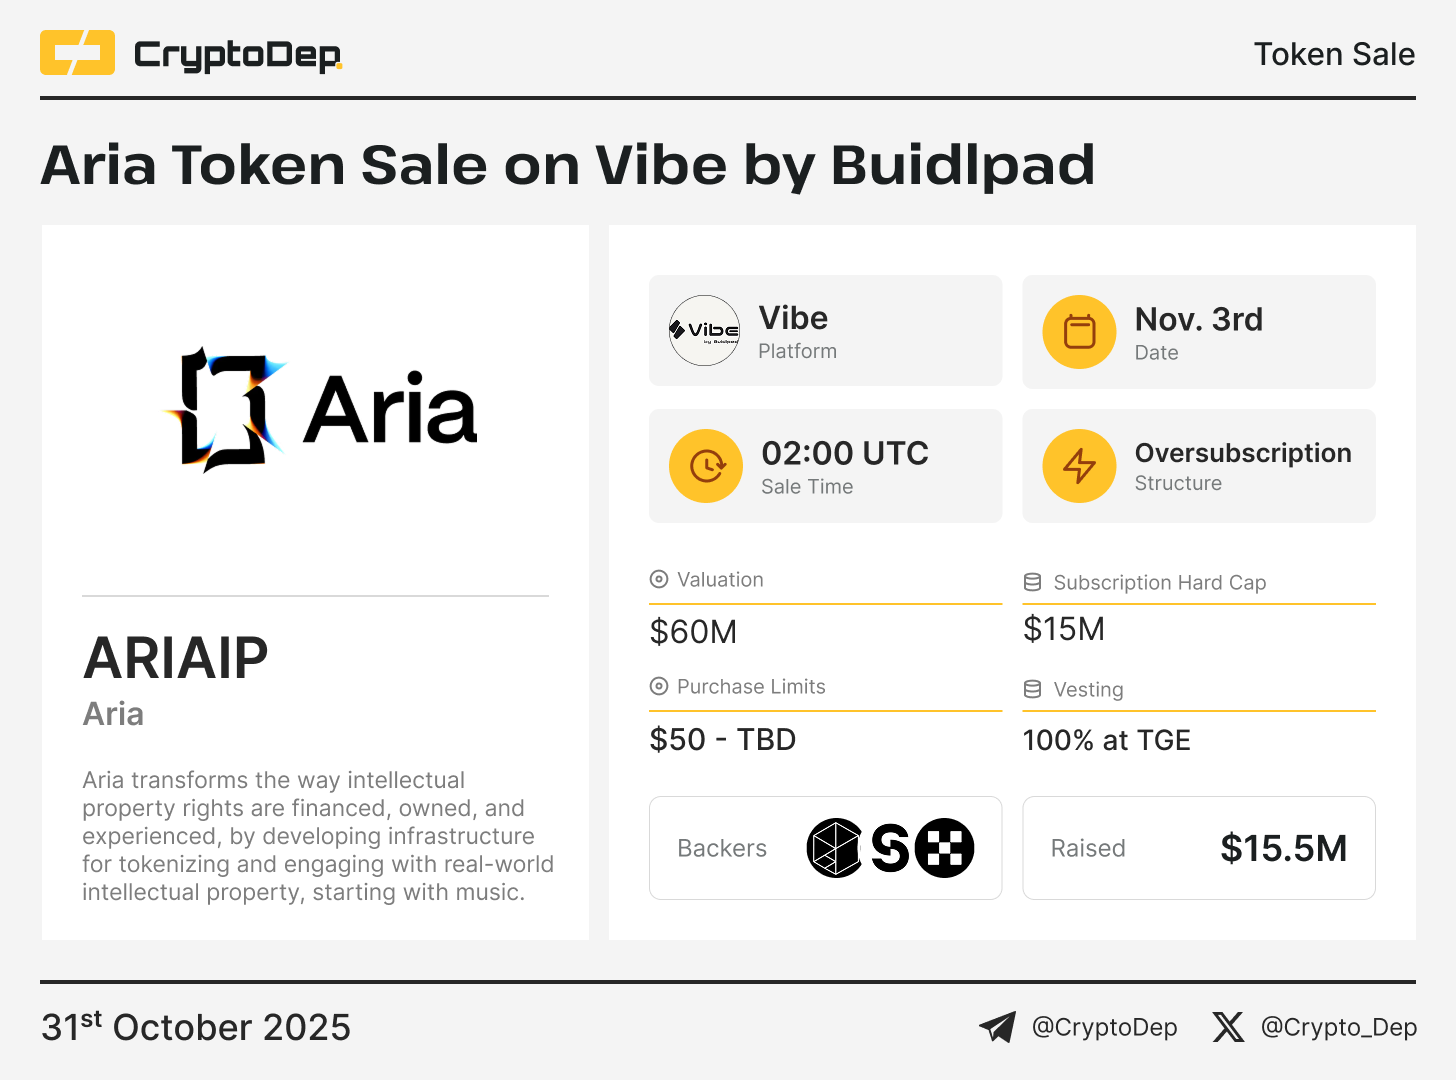Click the clock icon for Sale Time
The height and width of the screenshot is (1080, 1456).
(706, 466)
